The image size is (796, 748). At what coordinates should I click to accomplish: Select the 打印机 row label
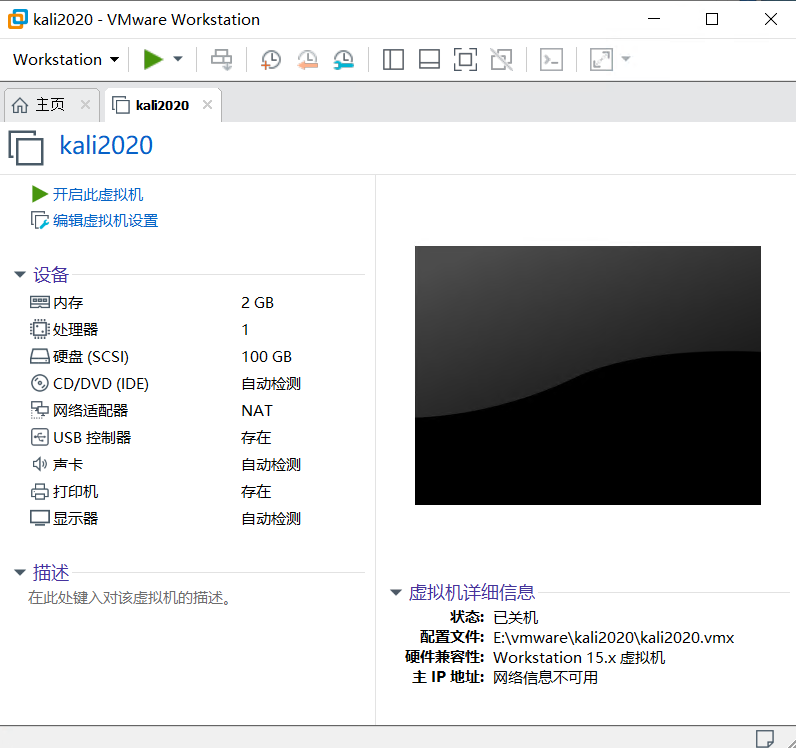(x=76, y=492)
